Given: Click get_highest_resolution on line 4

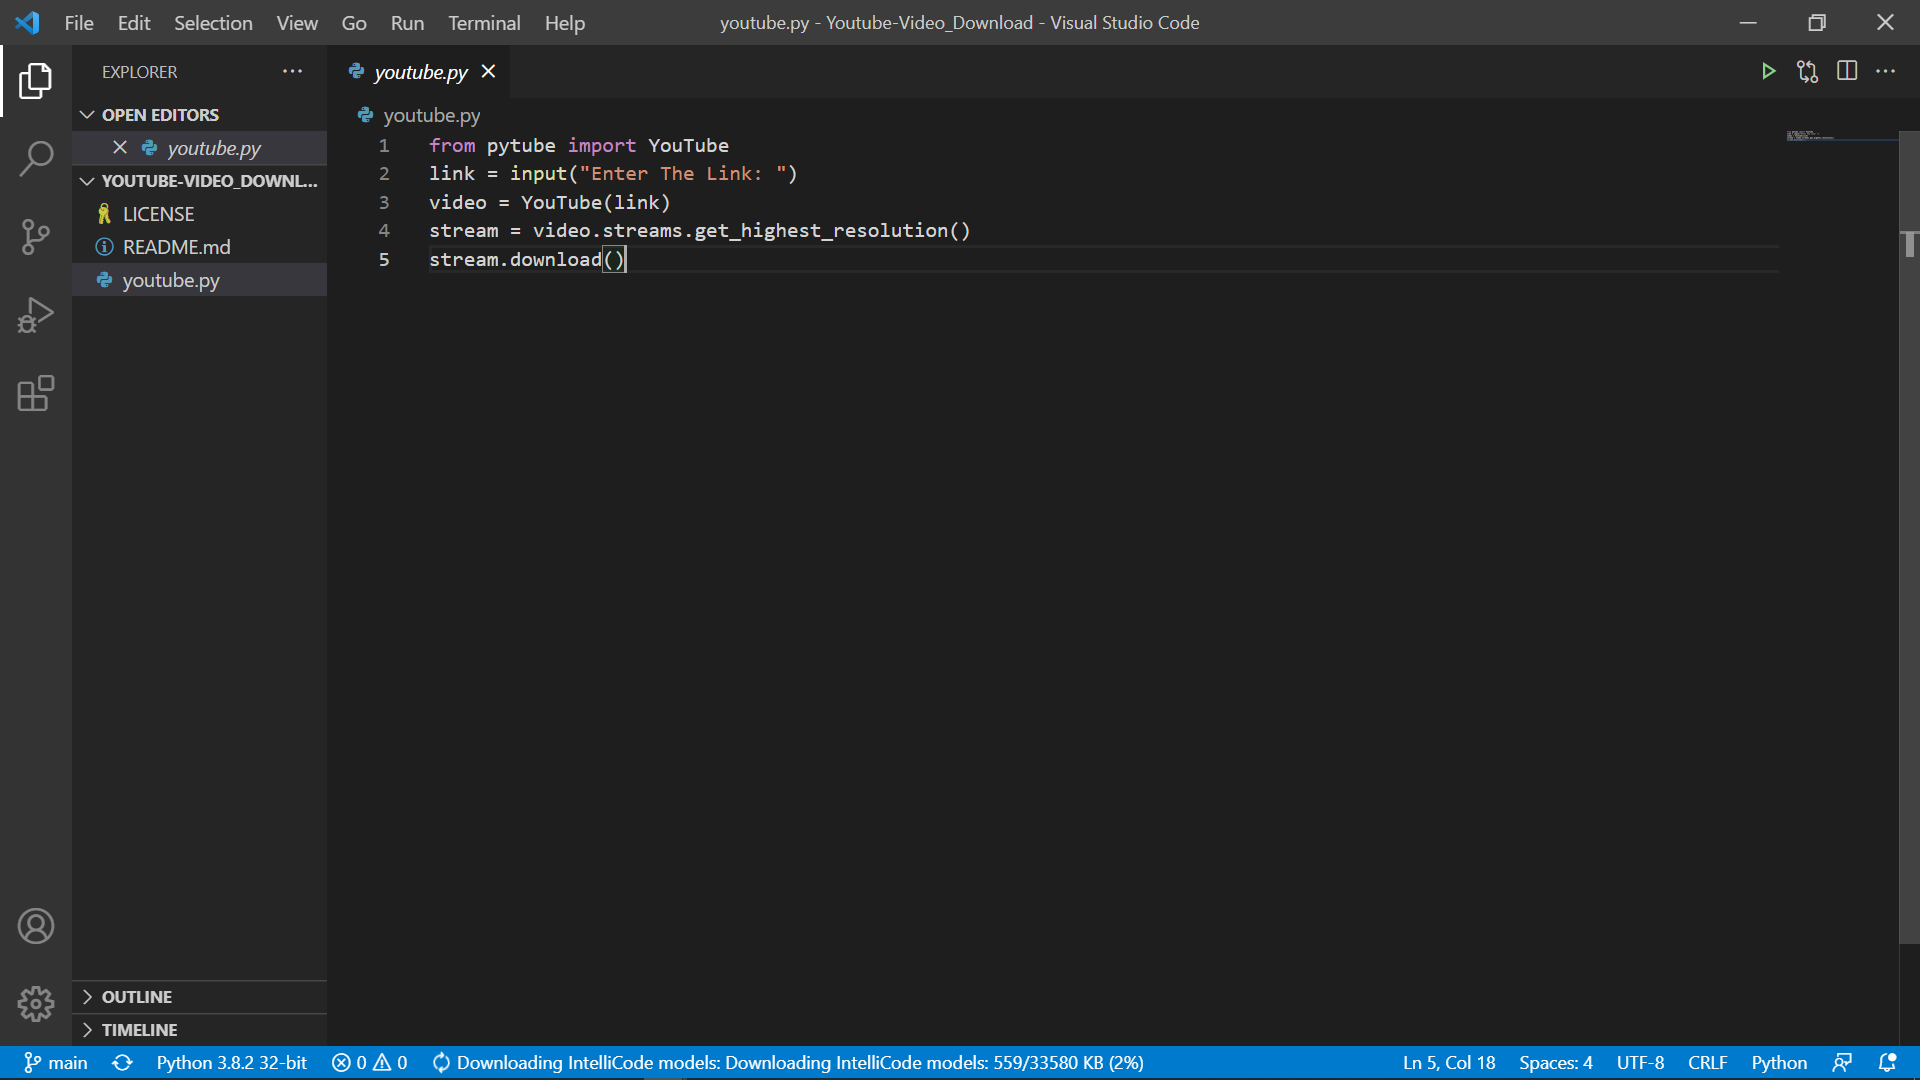Looking at the screenshot, I should click(x=821, y=231).
